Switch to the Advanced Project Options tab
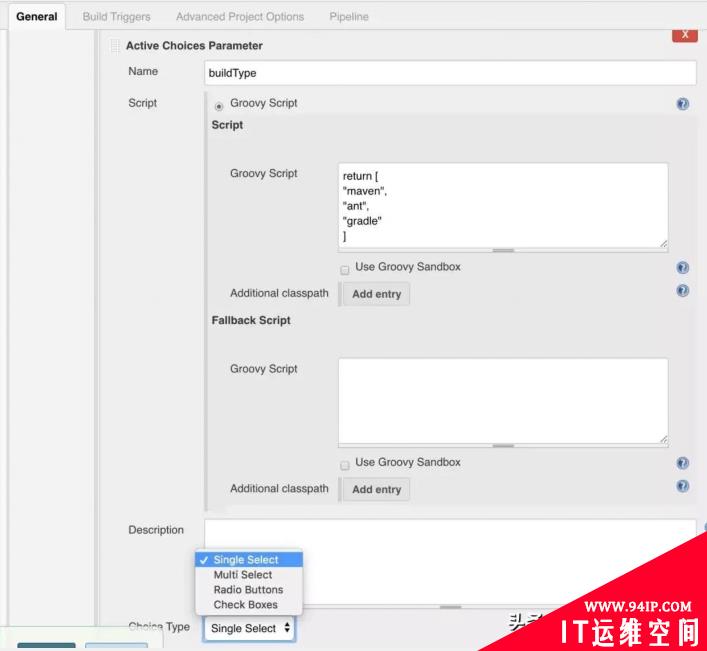 point(240,17)
